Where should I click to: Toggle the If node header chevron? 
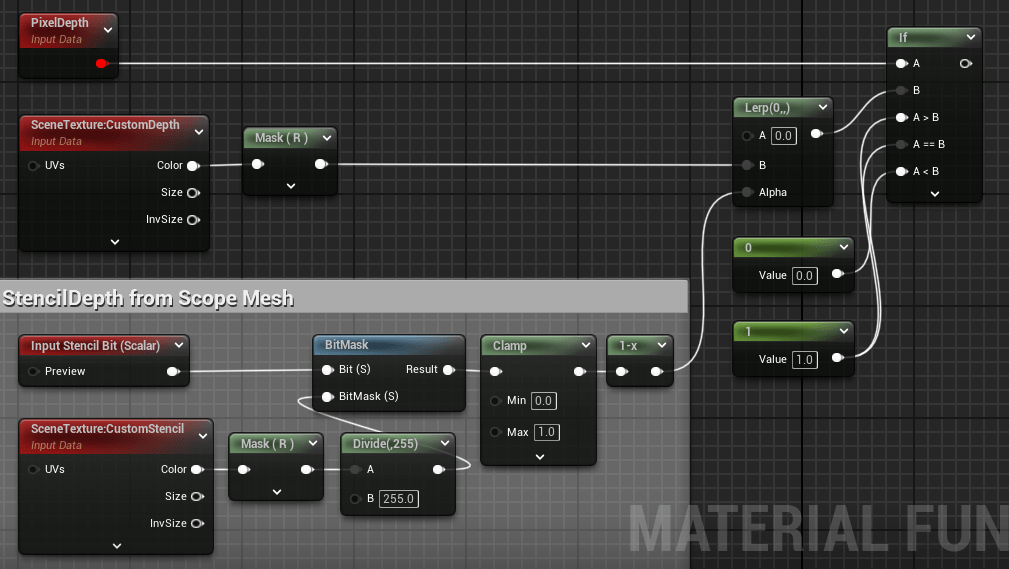click(x=969, y=37)
